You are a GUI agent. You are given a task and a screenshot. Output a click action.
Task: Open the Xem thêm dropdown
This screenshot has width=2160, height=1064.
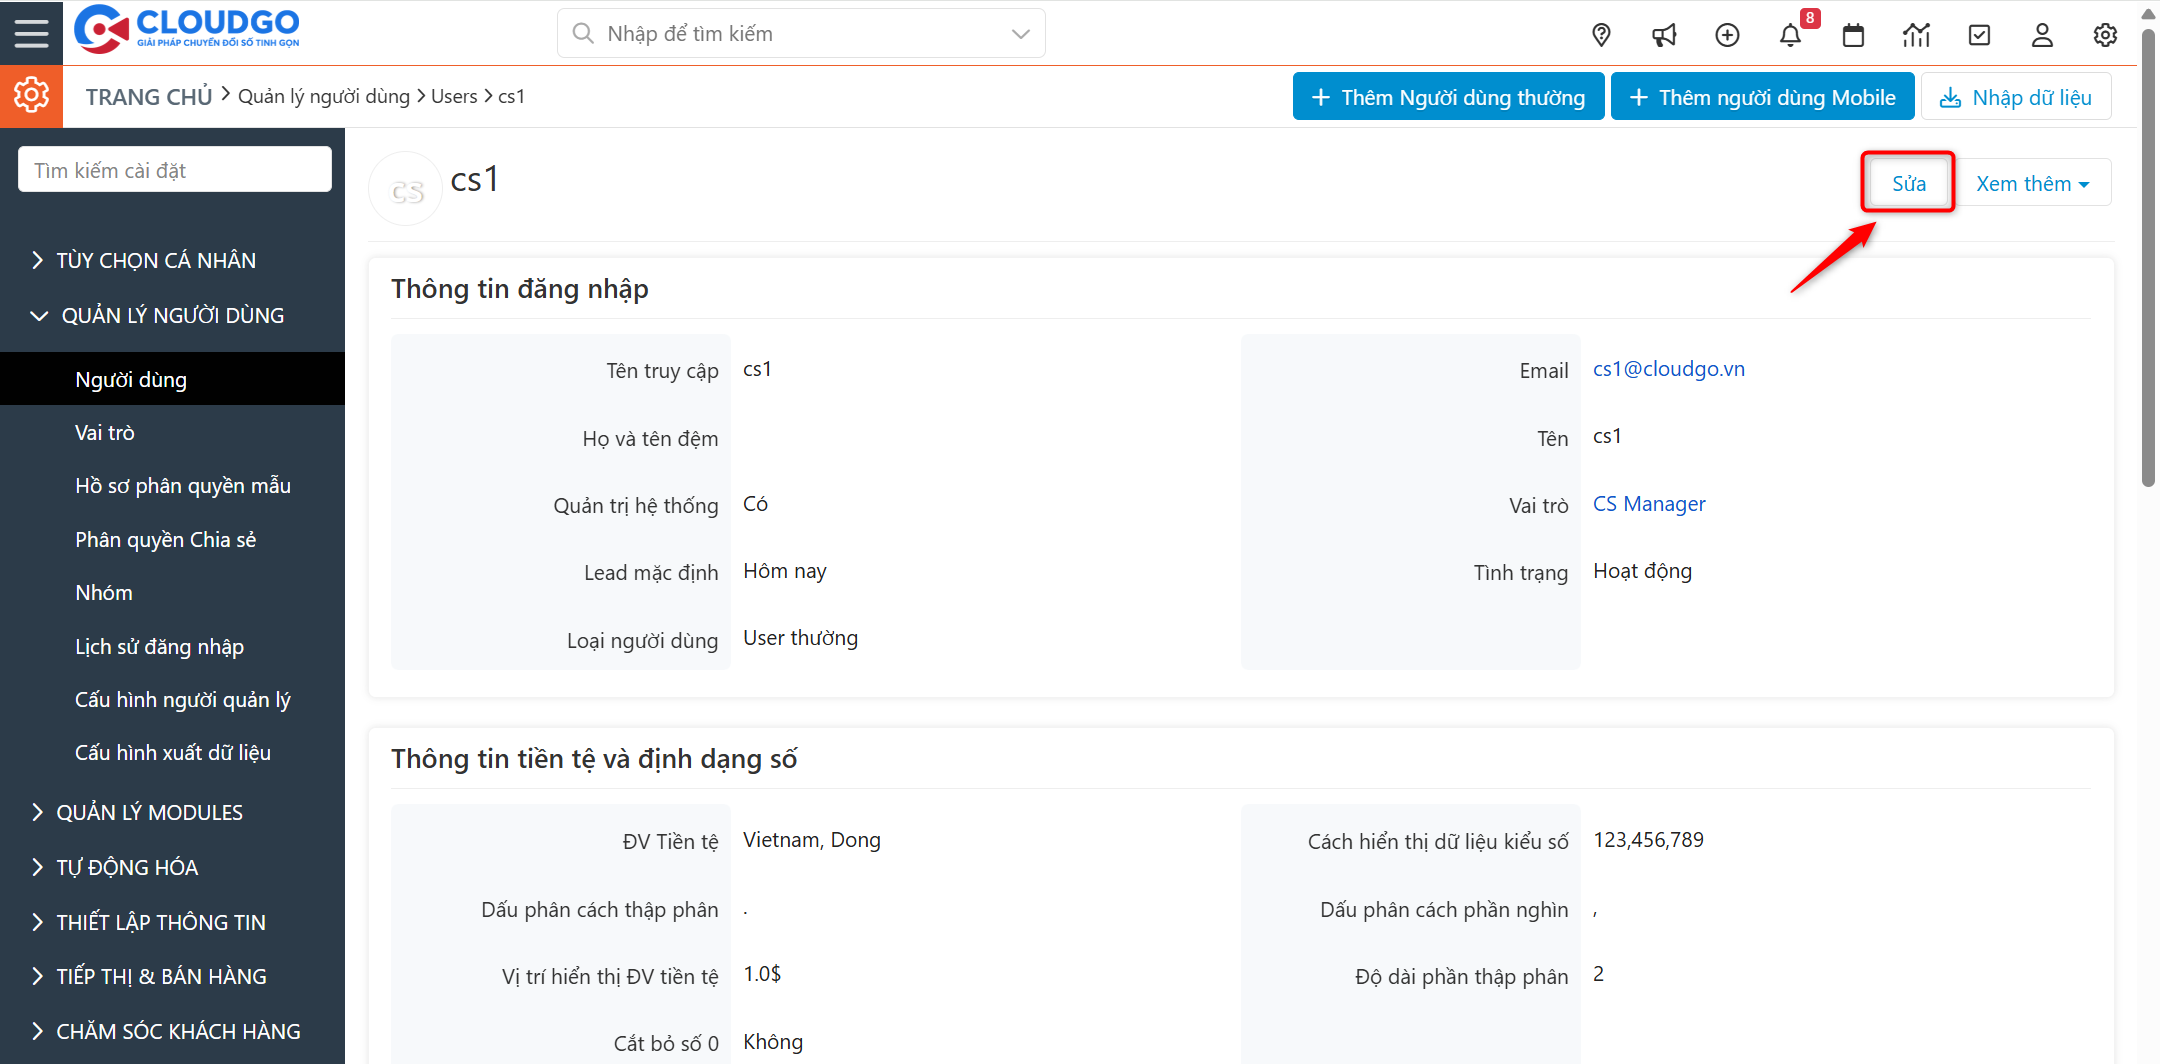coord(2032,182)
